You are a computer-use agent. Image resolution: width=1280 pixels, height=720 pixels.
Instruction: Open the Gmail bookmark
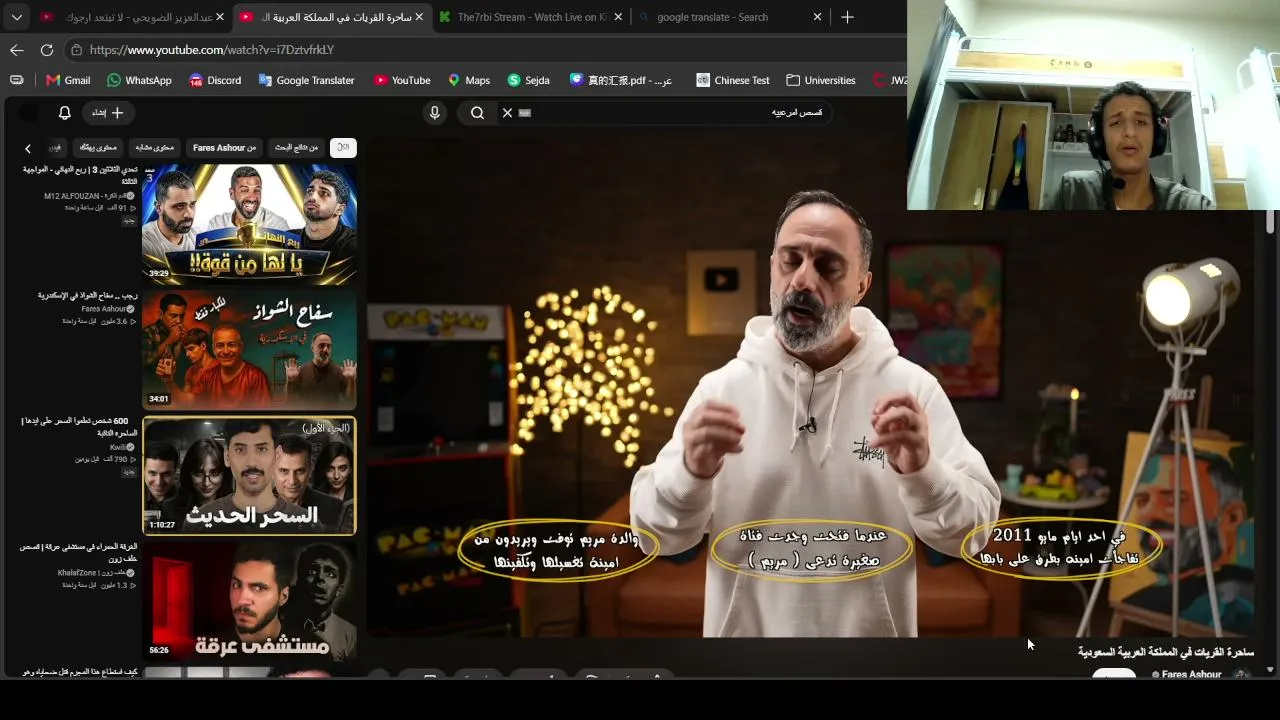pyautogui.click(x=67, y=80)
